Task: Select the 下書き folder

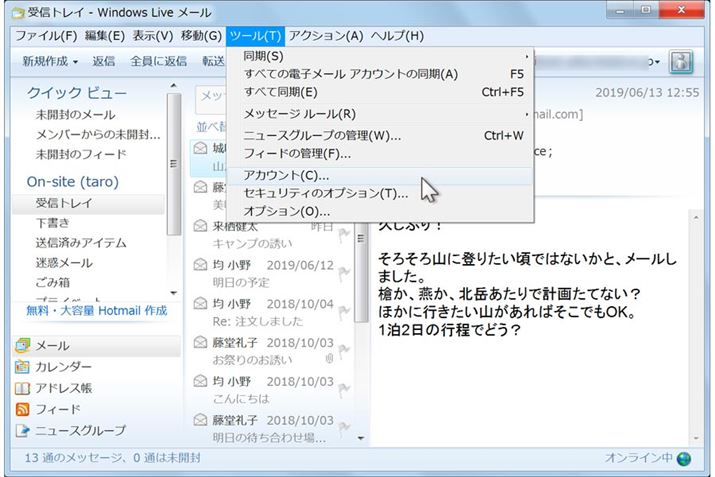Action: tap(52, 223)
